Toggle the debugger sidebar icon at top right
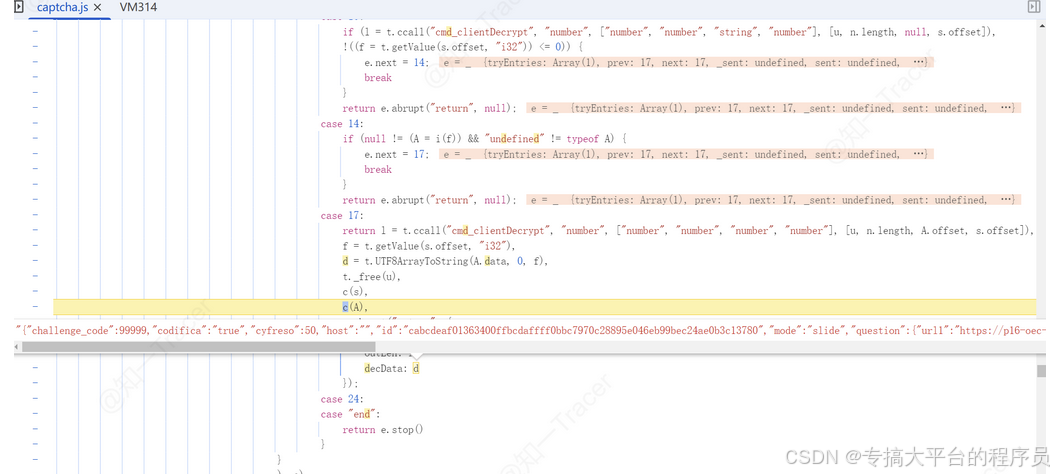This screenshot has height=474, width=1054. [1034, 7]
